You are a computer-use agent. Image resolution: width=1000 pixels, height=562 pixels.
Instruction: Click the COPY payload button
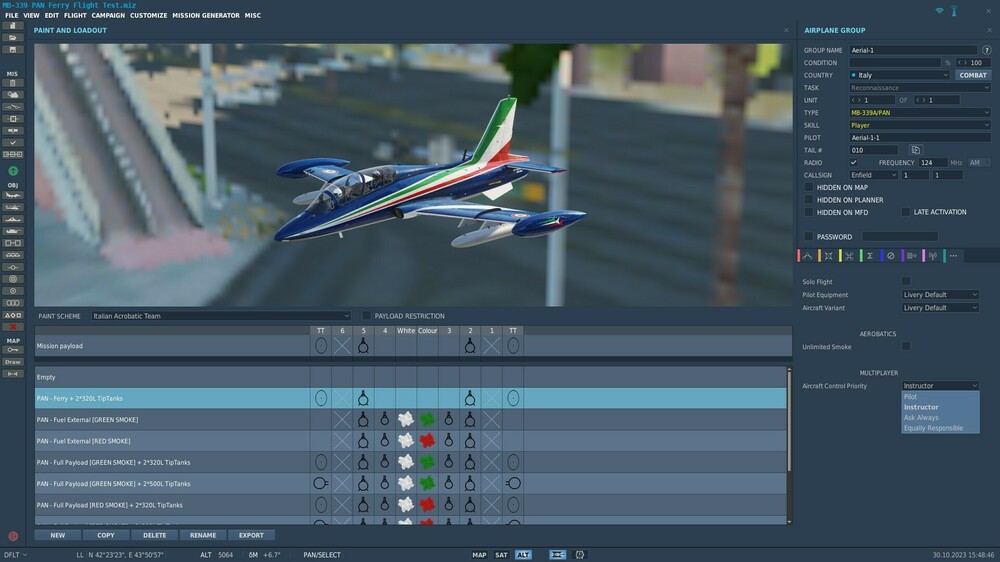click(x=106, y=535)
